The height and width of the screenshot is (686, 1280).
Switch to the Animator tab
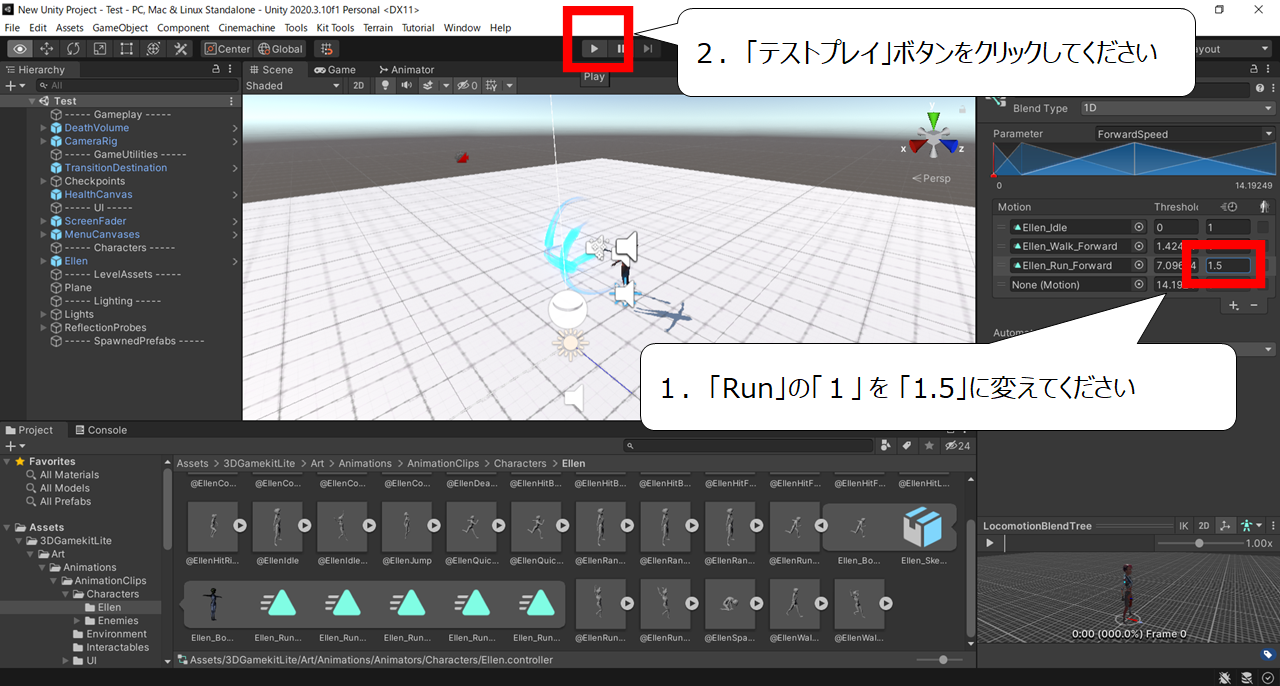(406, 70)
